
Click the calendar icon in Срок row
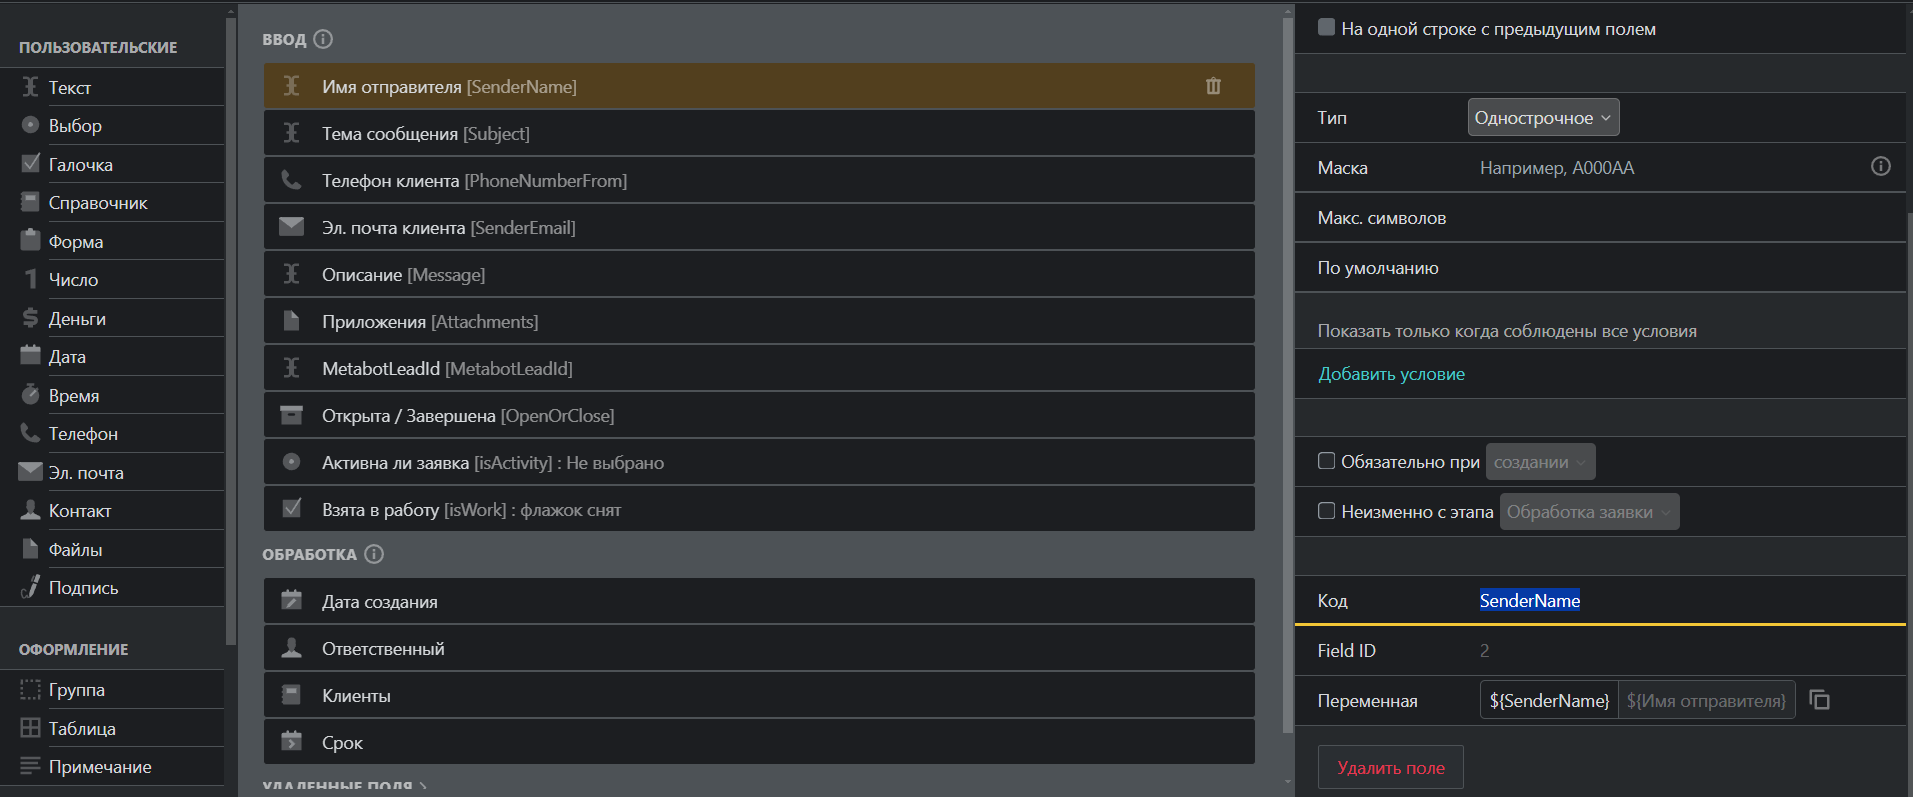[291, 742]
